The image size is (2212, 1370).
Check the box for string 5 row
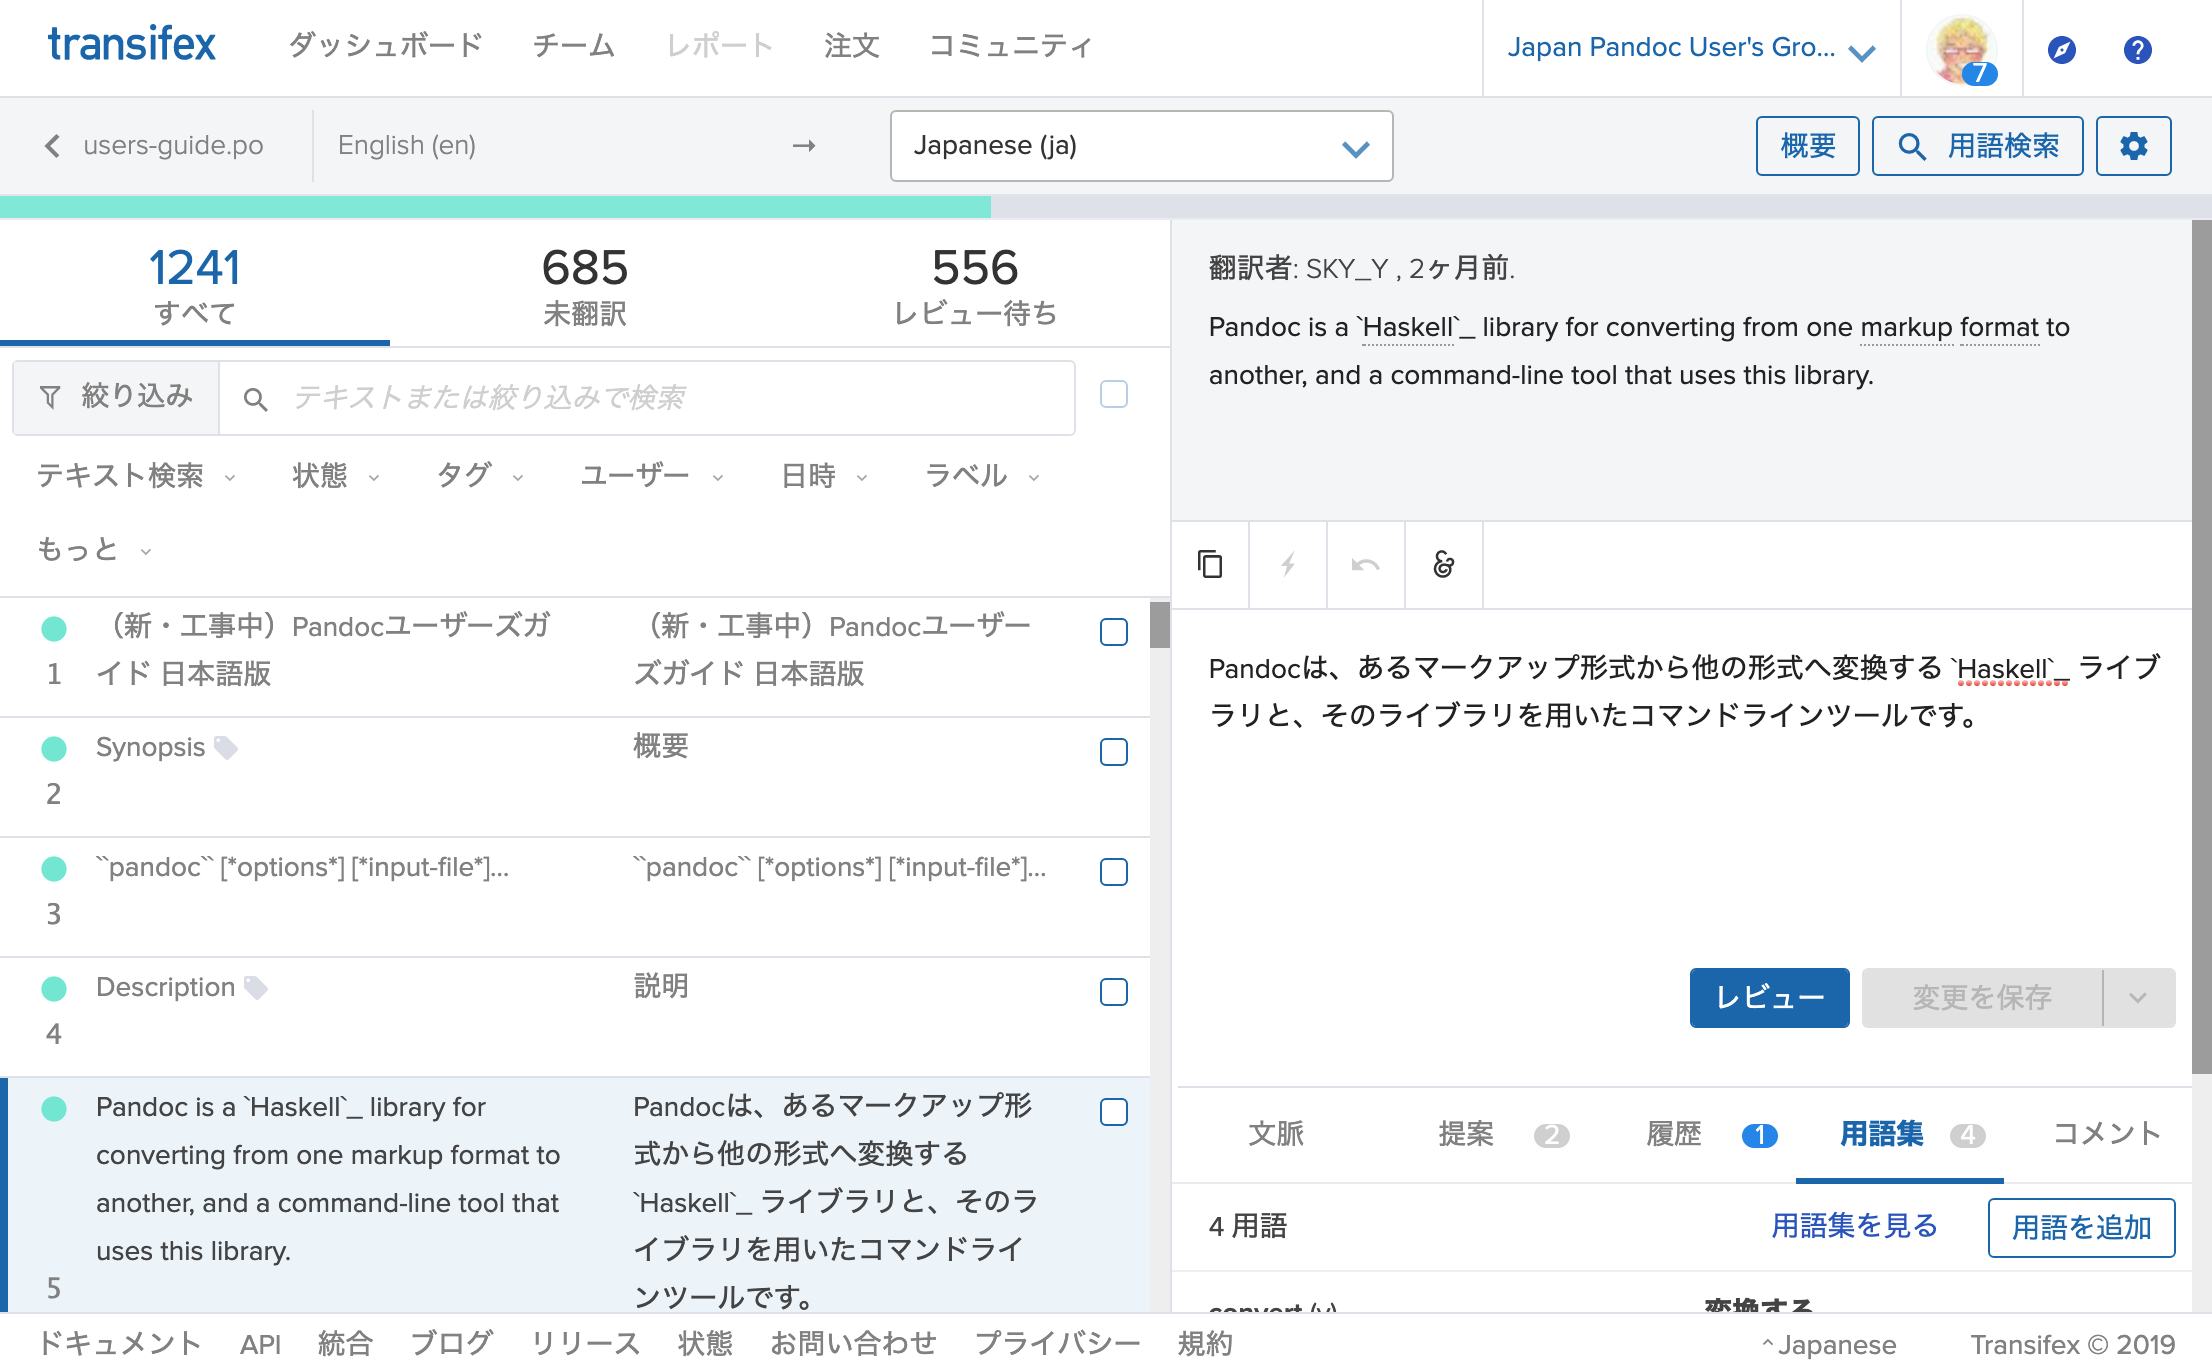1114,1112
